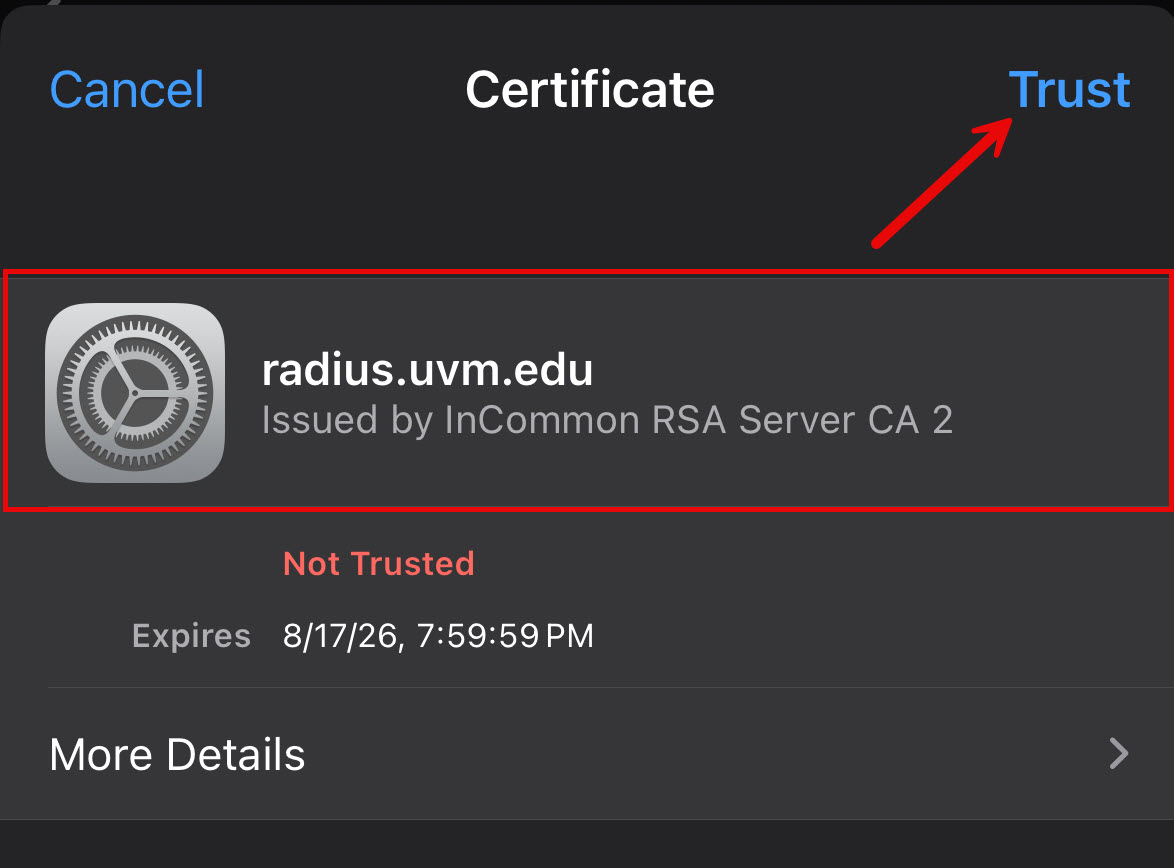This screenshot has width=1174, height=868.
Task: Click the chevron arrow beside More Details
Action: pos(1119,753)
